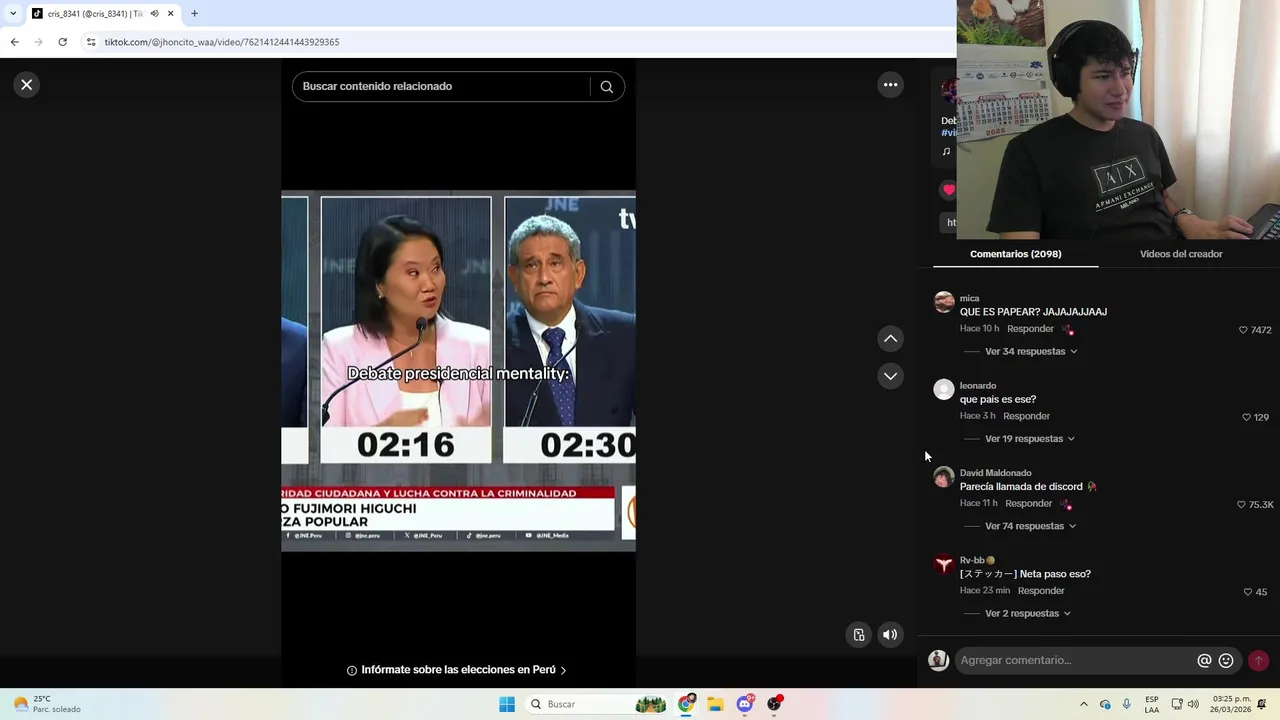
Task: Like mica's comment with heart icon
Action: coord(1243,330)
